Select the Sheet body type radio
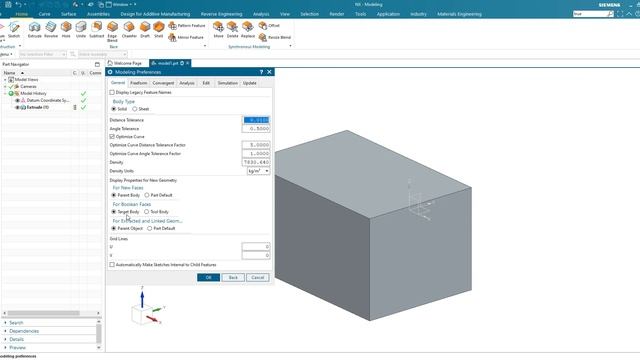The width and height of the screenshot is (640, 360). (134, 109)
